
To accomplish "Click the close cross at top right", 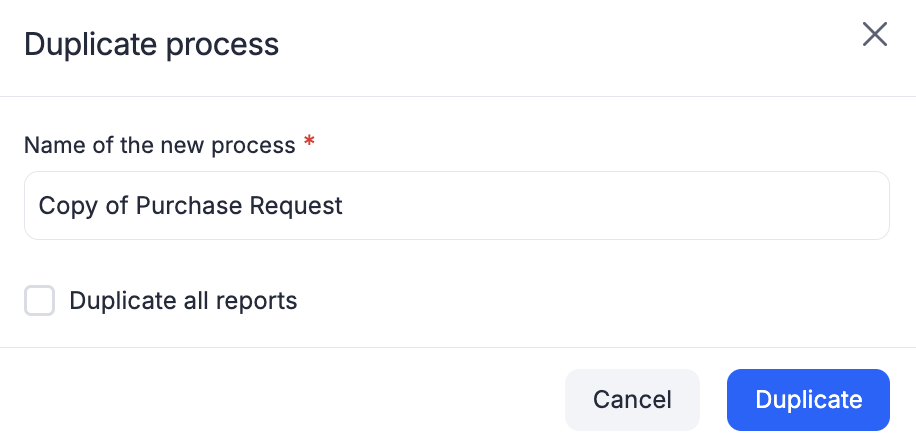I will 875,35.
